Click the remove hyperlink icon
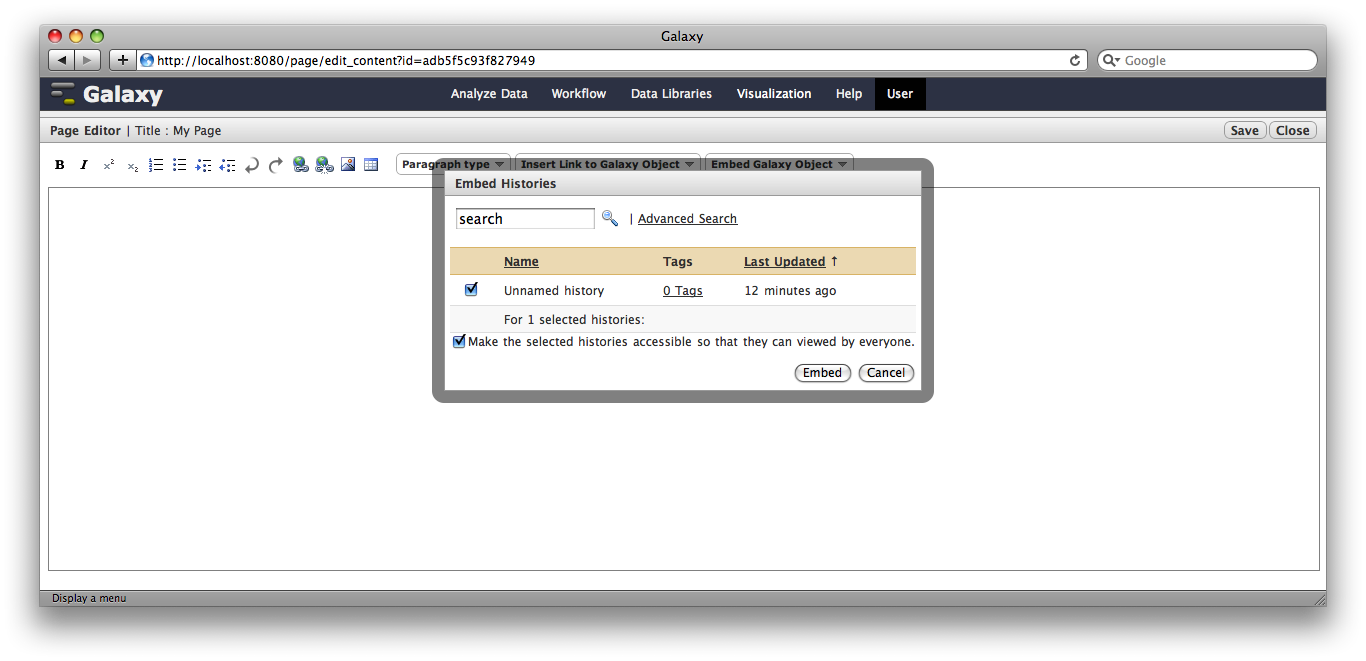 (324, 165)
